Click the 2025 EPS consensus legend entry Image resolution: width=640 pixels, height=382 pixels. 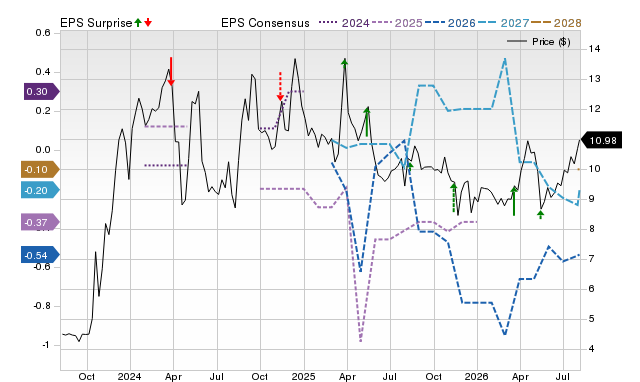coord(397,23)
